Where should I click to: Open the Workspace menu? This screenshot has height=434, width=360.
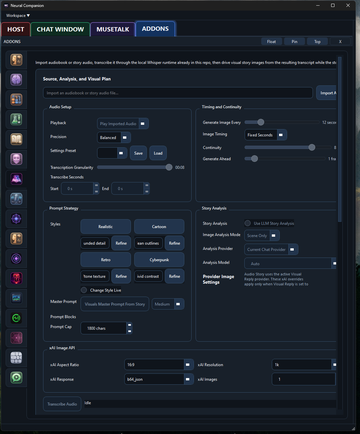18,15
